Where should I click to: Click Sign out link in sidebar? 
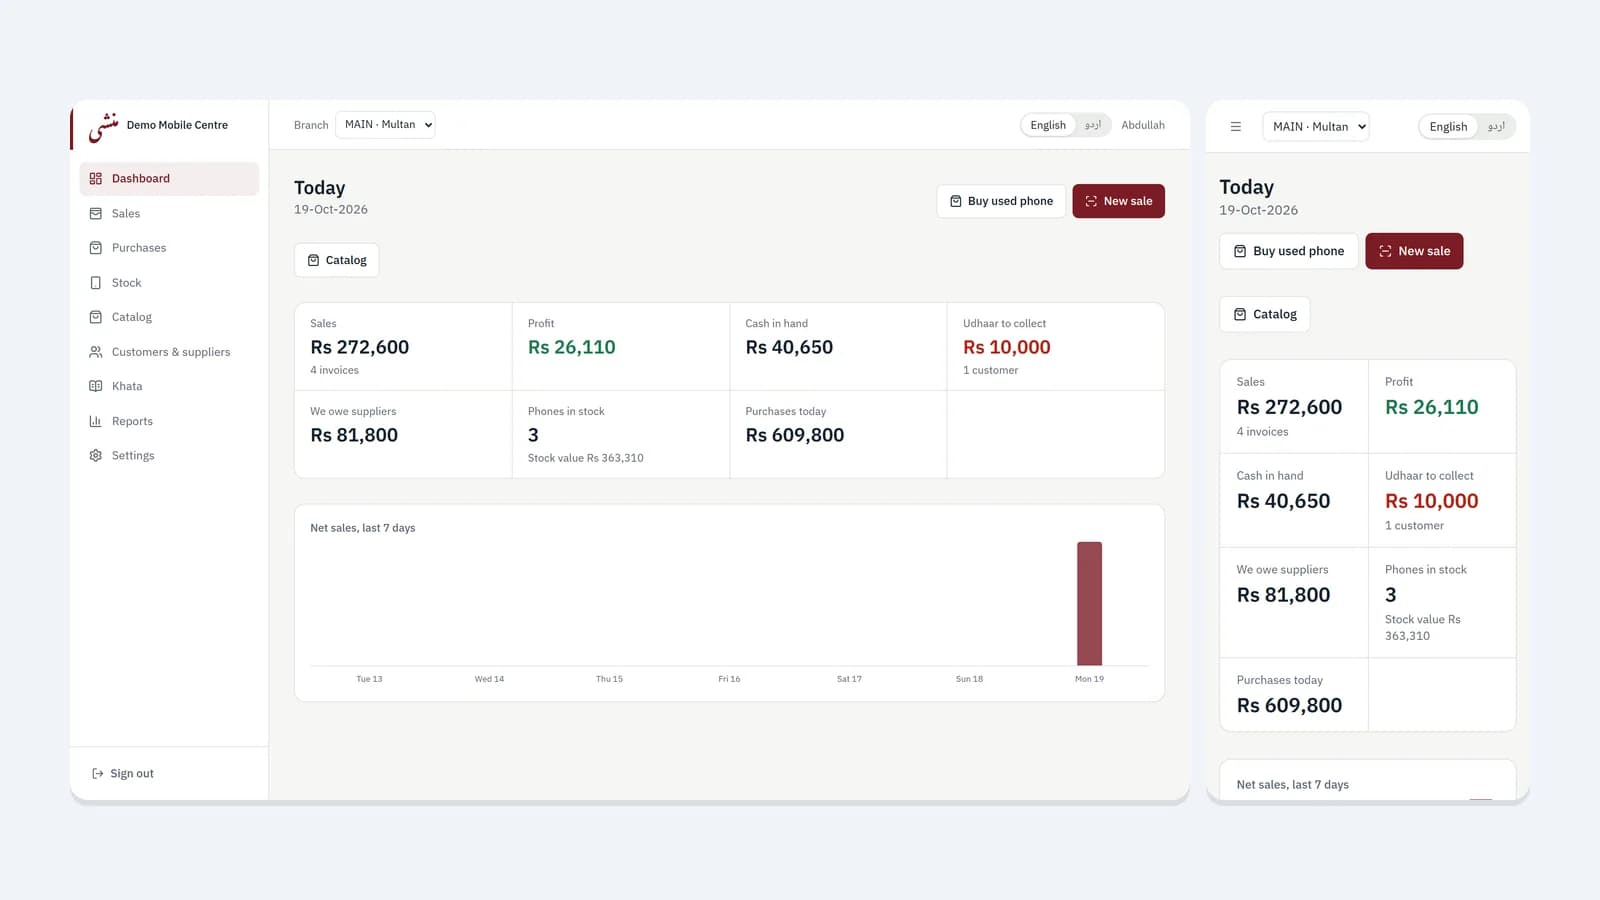pyautogui.click(x=123, y=774)
